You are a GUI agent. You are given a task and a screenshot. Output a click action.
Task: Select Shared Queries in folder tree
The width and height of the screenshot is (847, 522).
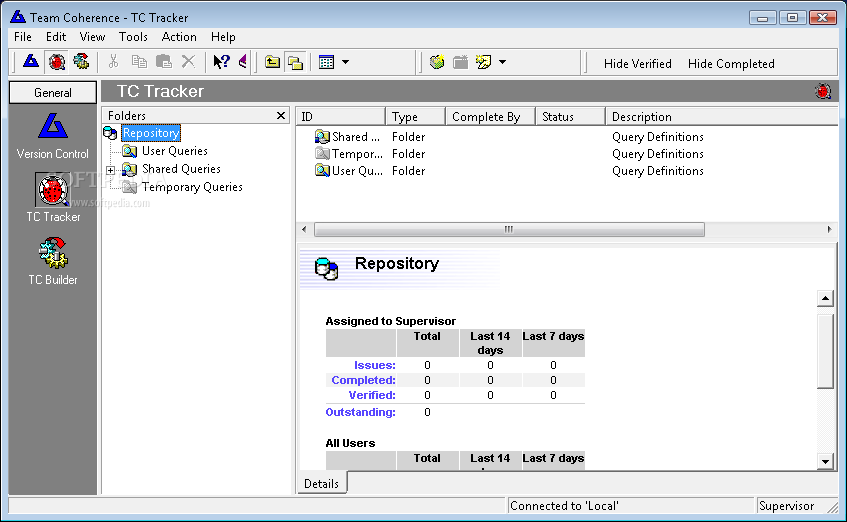[x=181, y=169]
